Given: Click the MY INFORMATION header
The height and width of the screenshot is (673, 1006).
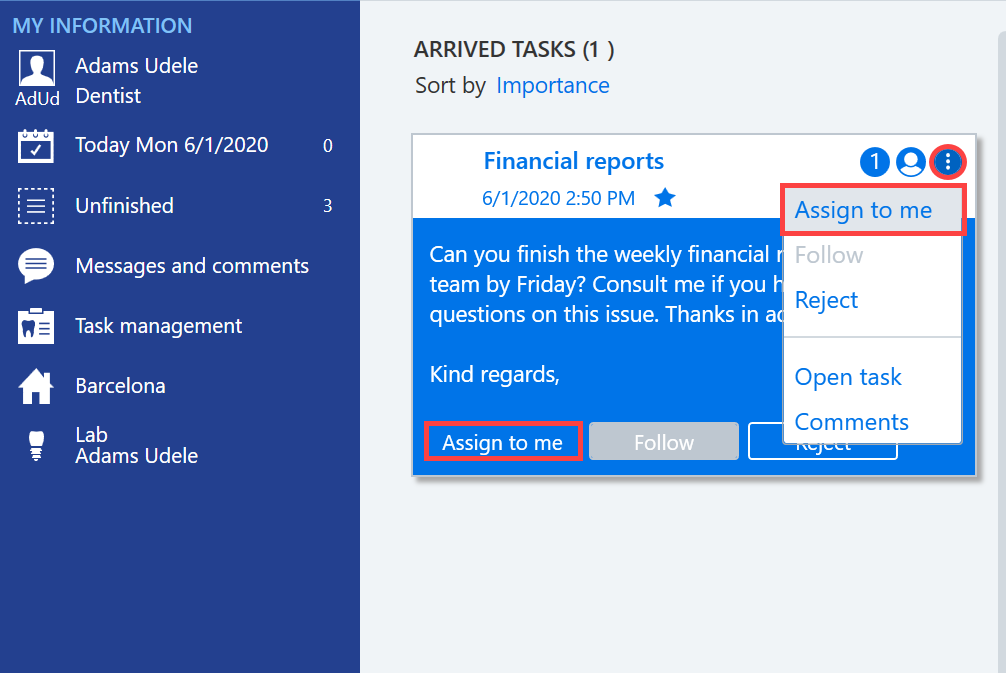Looking at the screenshot, I should click(x=102, y=26).
